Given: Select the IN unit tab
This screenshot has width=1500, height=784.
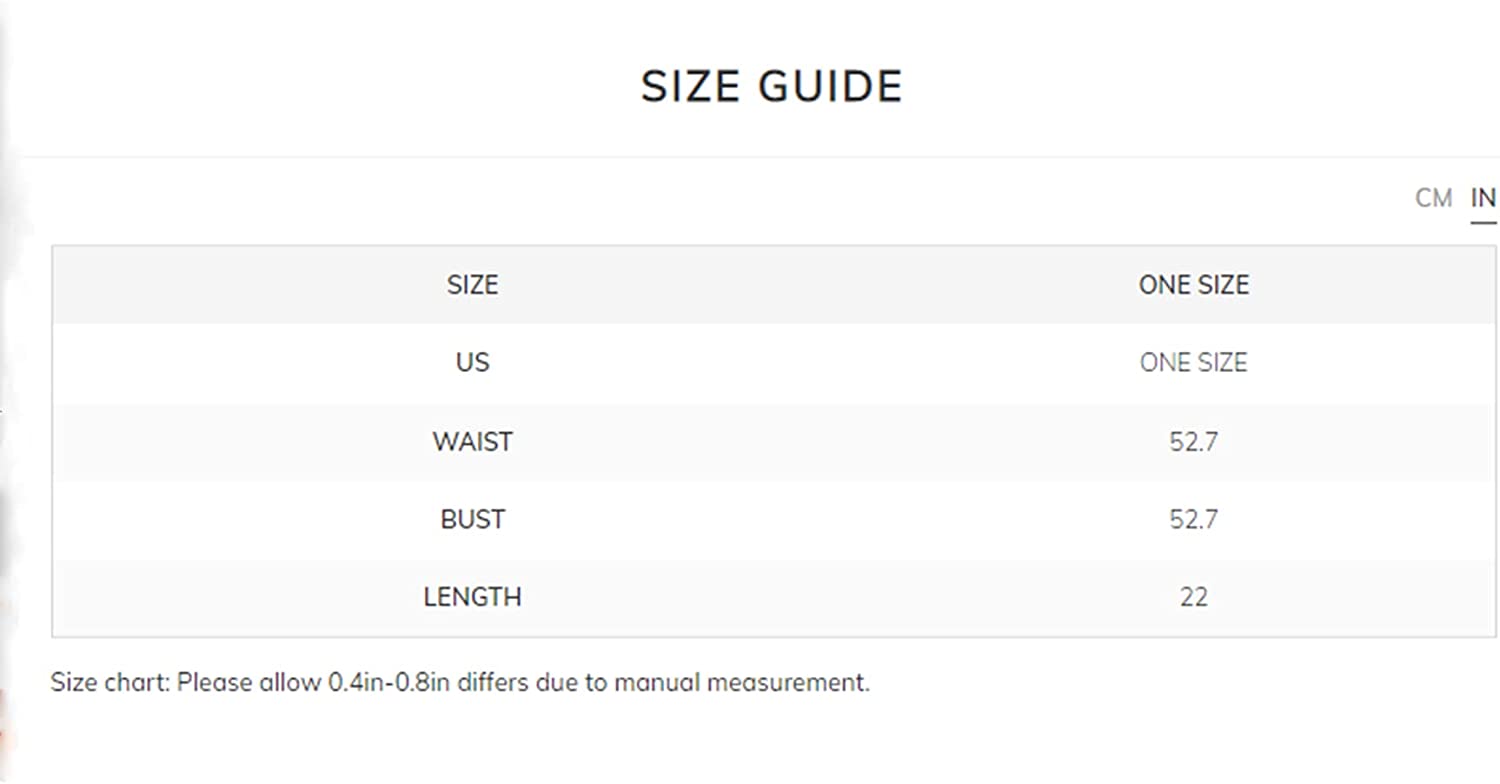Looking at the screenshot, I should coord(1483,198).
